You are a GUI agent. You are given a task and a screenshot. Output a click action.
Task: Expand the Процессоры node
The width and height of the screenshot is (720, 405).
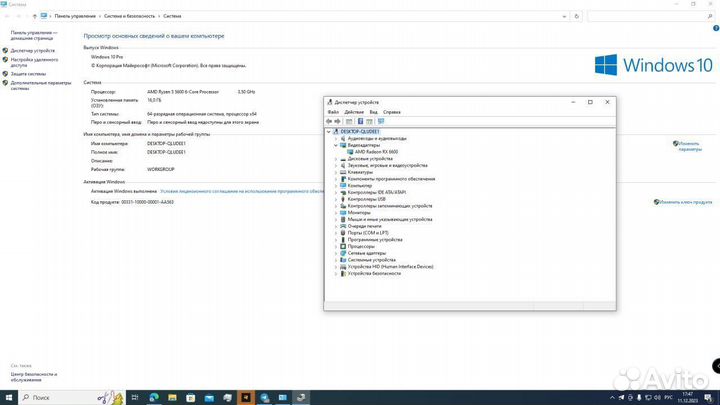pyautogui.click(x=336, y=246)
